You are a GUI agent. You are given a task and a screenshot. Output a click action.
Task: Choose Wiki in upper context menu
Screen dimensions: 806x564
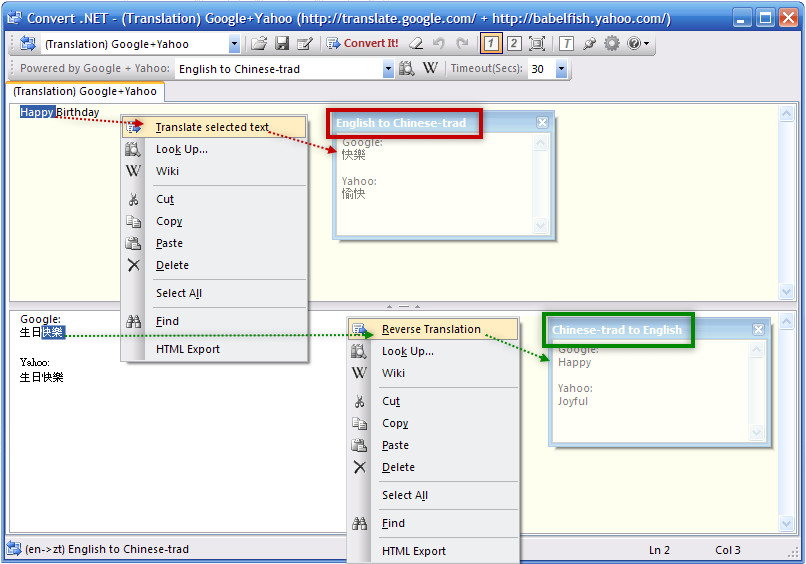(214, 171)
